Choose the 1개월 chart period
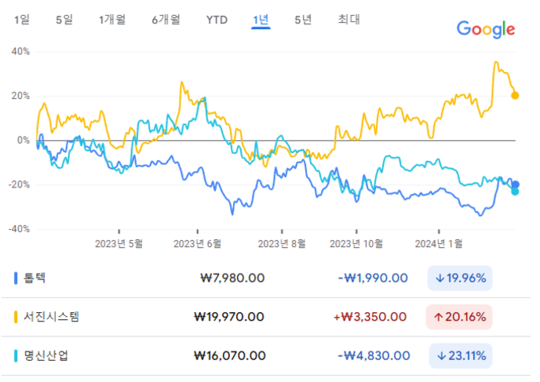Screen dimensions: 540x382 click(x=112, y=20)
